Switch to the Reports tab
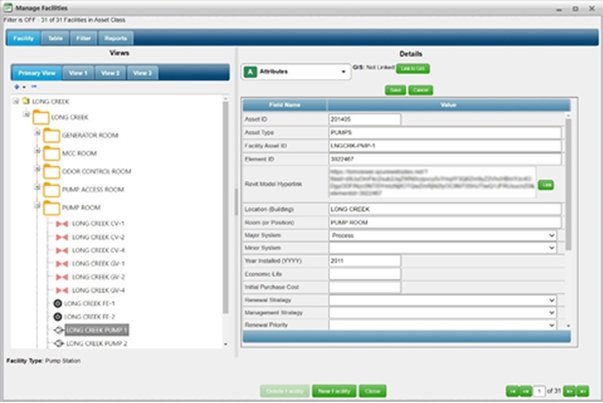This screenshot has height=403, width=603. coord(116,38)
